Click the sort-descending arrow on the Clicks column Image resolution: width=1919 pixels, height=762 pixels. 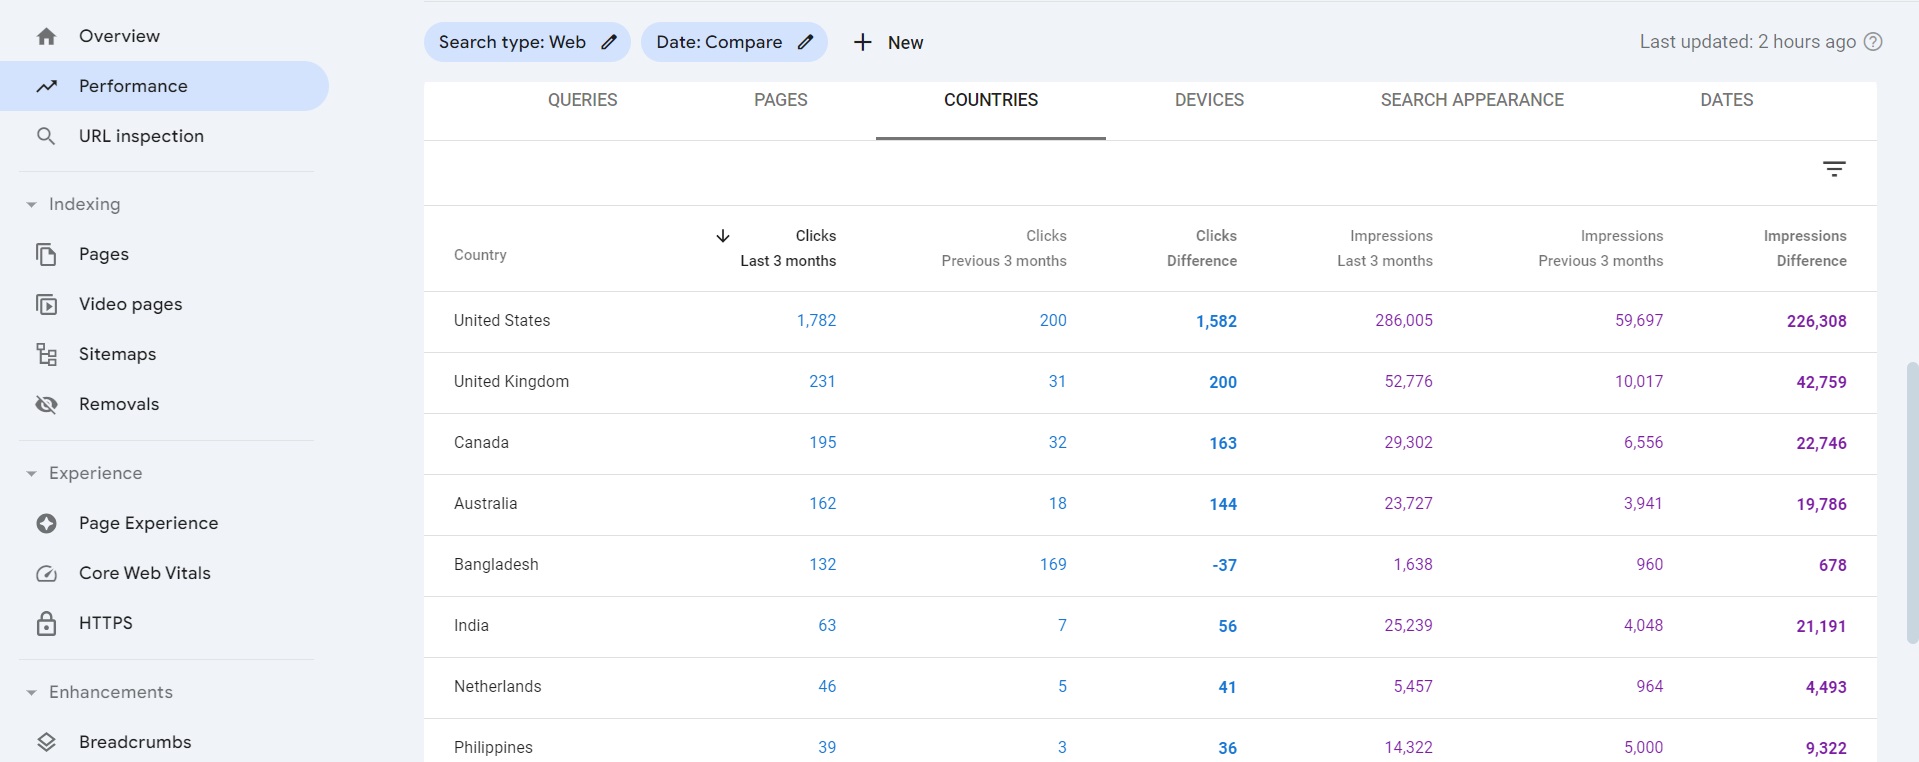pos(723,236)
